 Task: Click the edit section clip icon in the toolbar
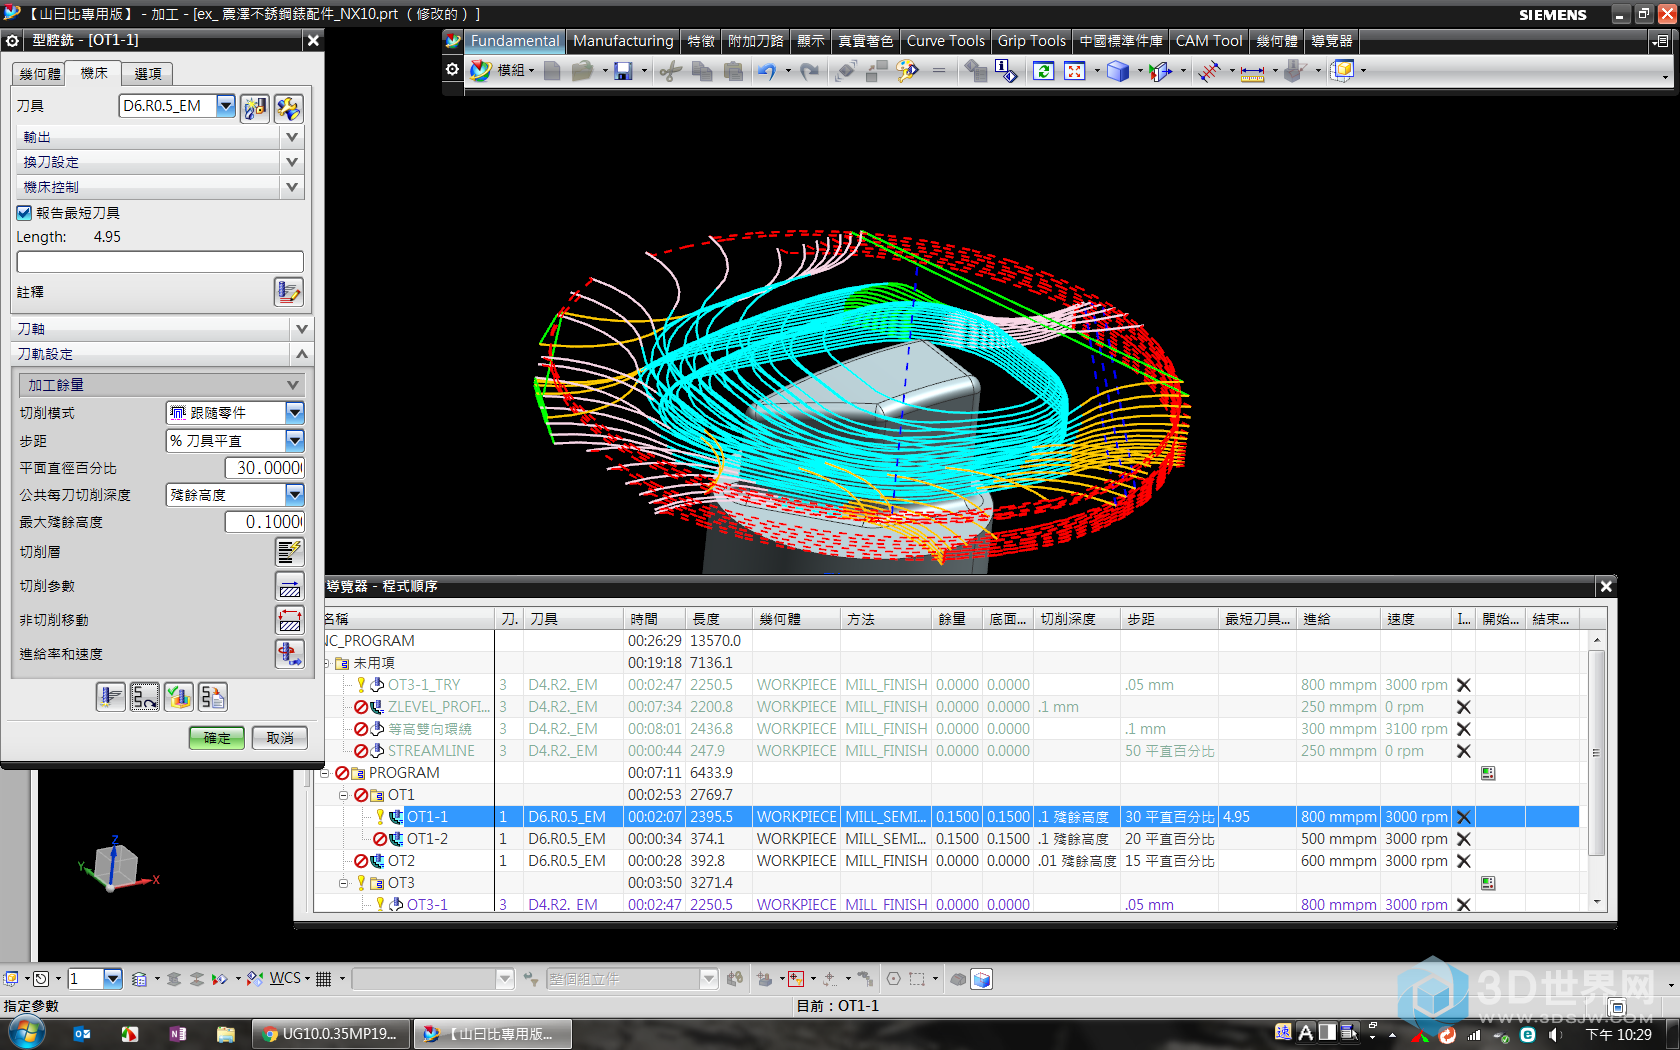point(1161,71)
